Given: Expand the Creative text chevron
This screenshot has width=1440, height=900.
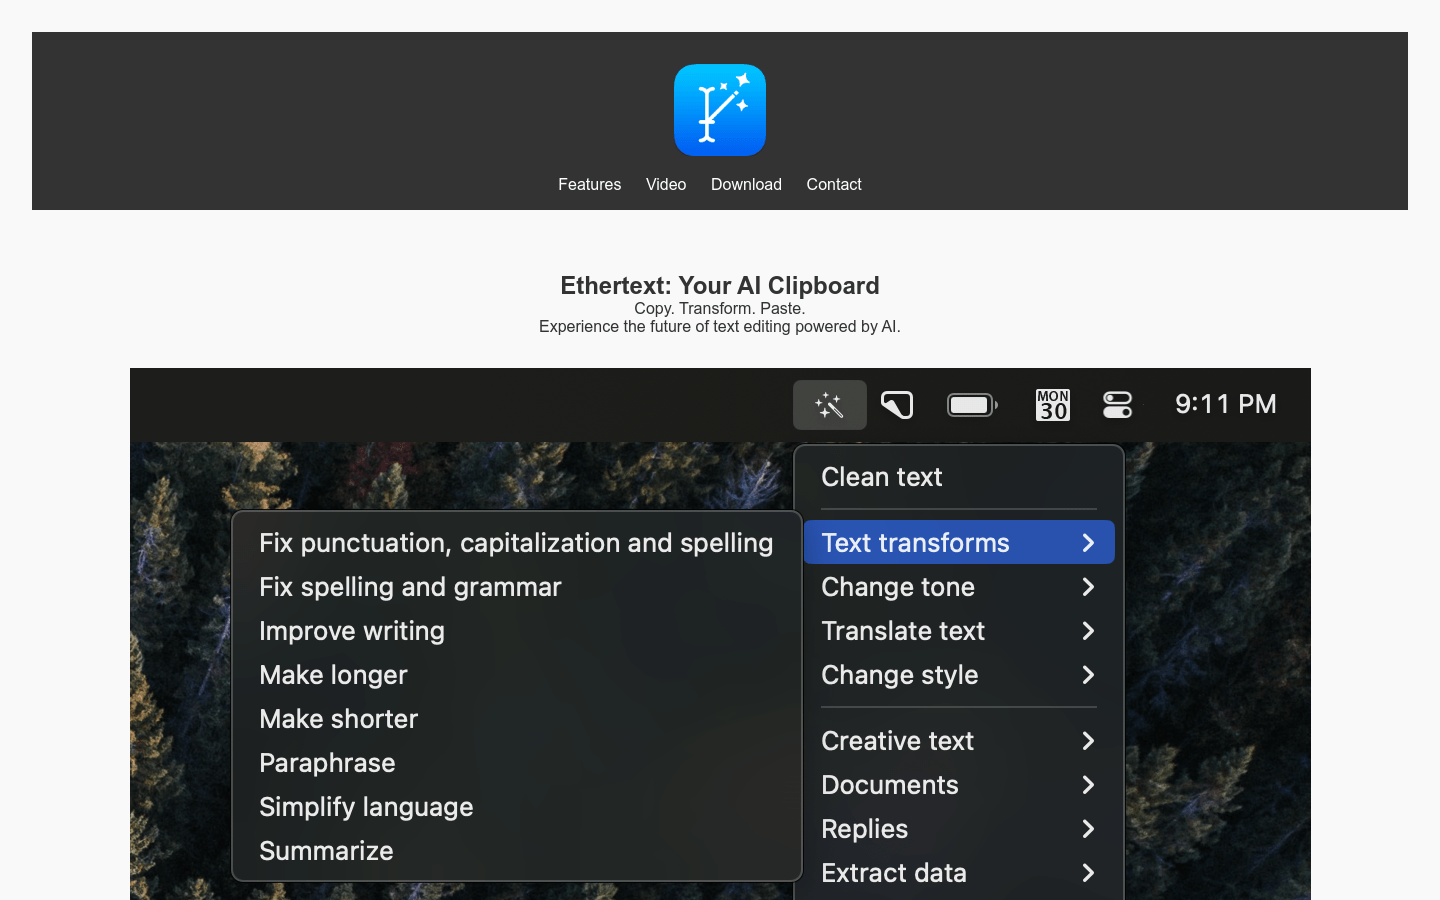Looking at the screenshot, I should coord(1088,741).
